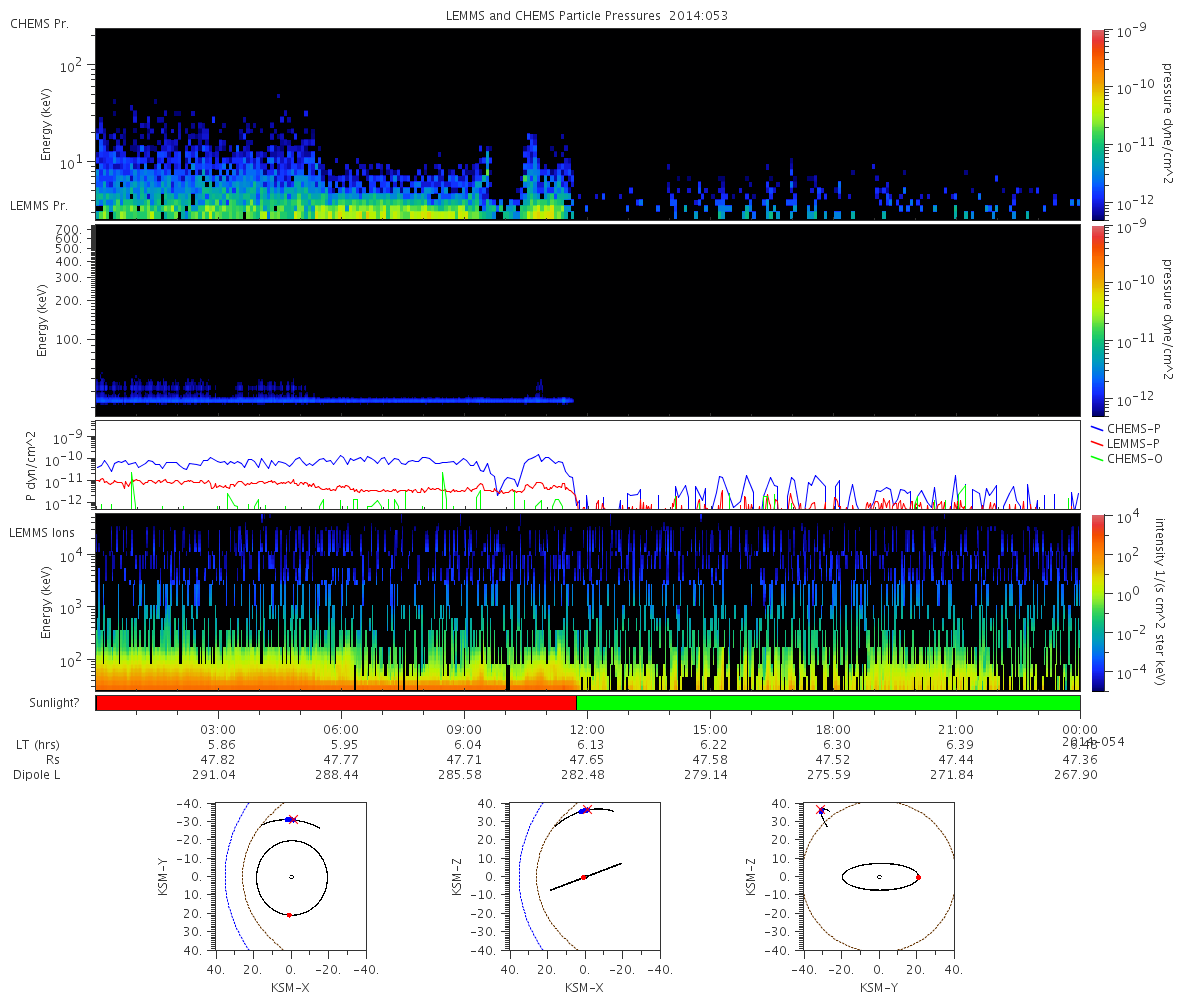The image size is (1200, 1000).
Task: Click the blue CHEMS-P legend line
Action: [1098, 428]
